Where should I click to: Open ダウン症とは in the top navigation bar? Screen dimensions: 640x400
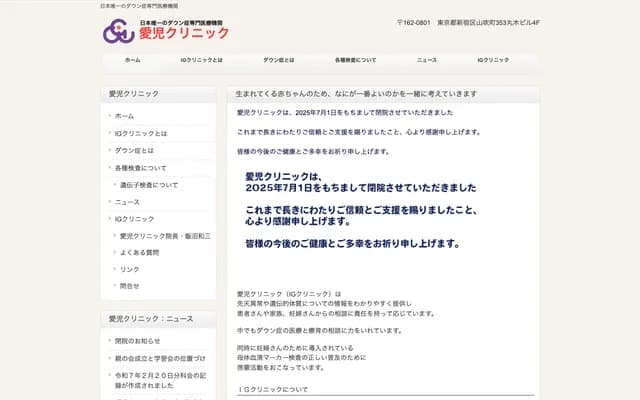279,60
